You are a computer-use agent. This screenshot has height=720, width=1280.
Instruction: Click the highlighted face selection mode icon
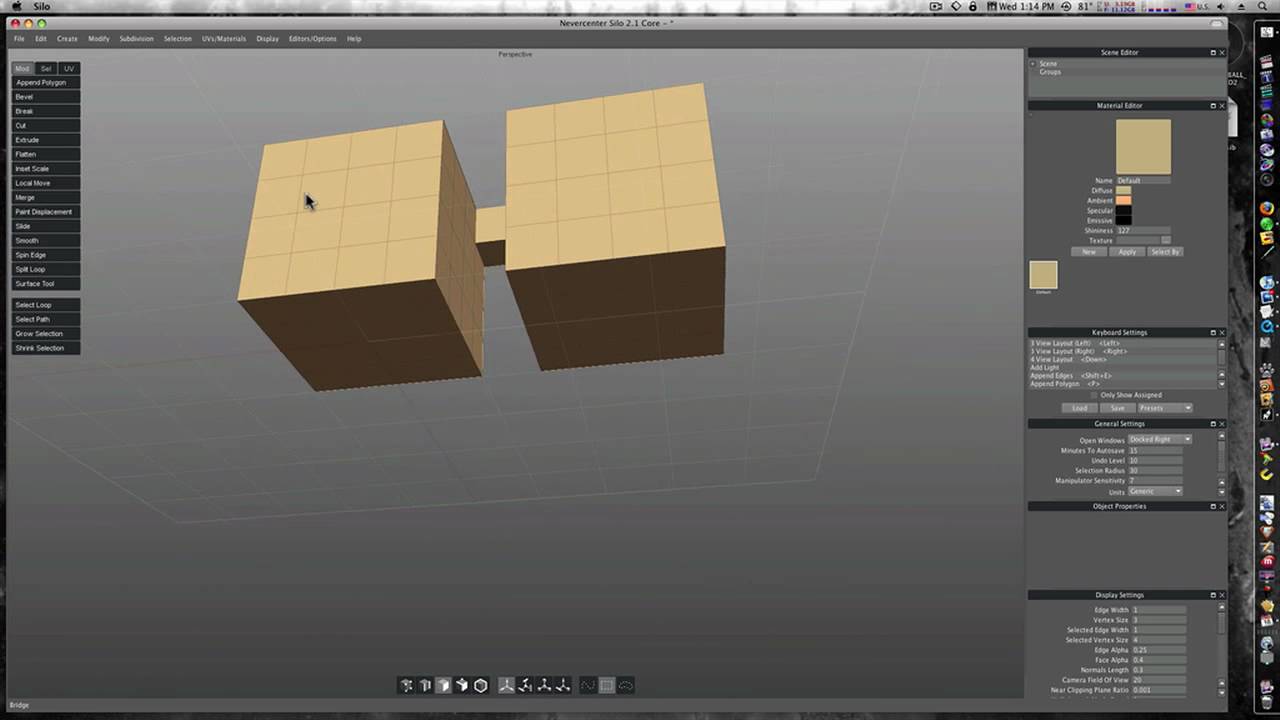(x=443, y=685)
